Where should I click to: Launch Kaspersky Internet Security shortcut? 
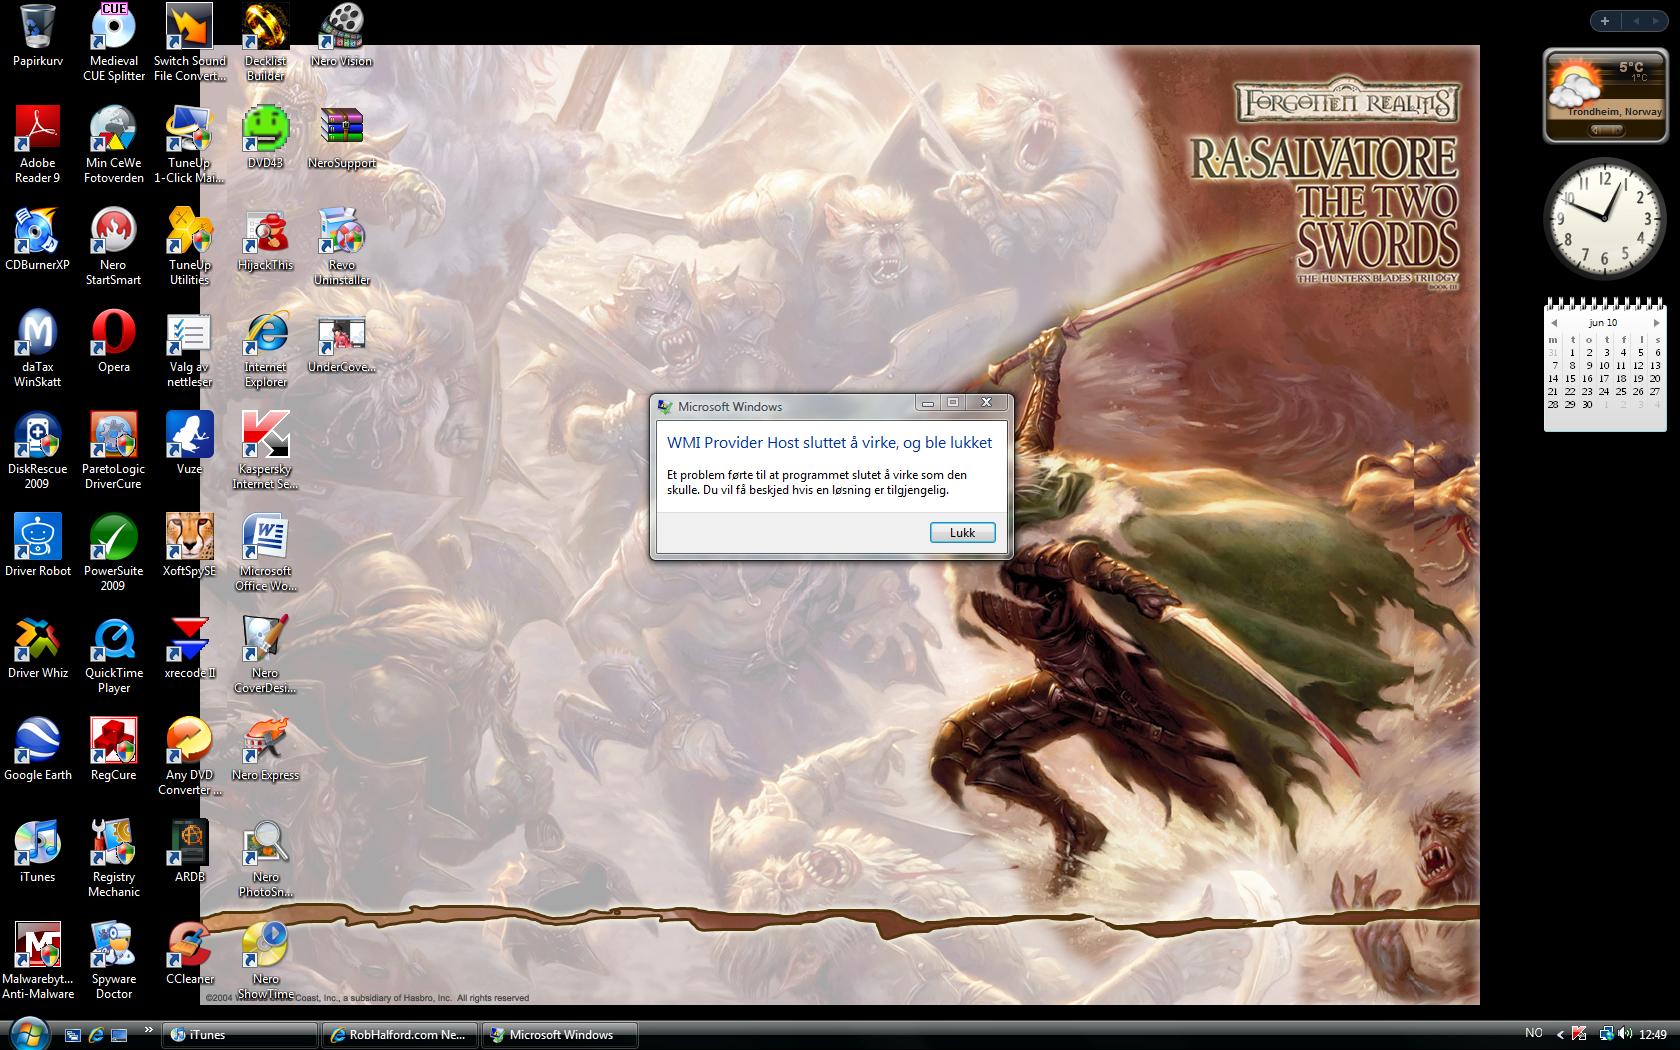coord(265,450)
